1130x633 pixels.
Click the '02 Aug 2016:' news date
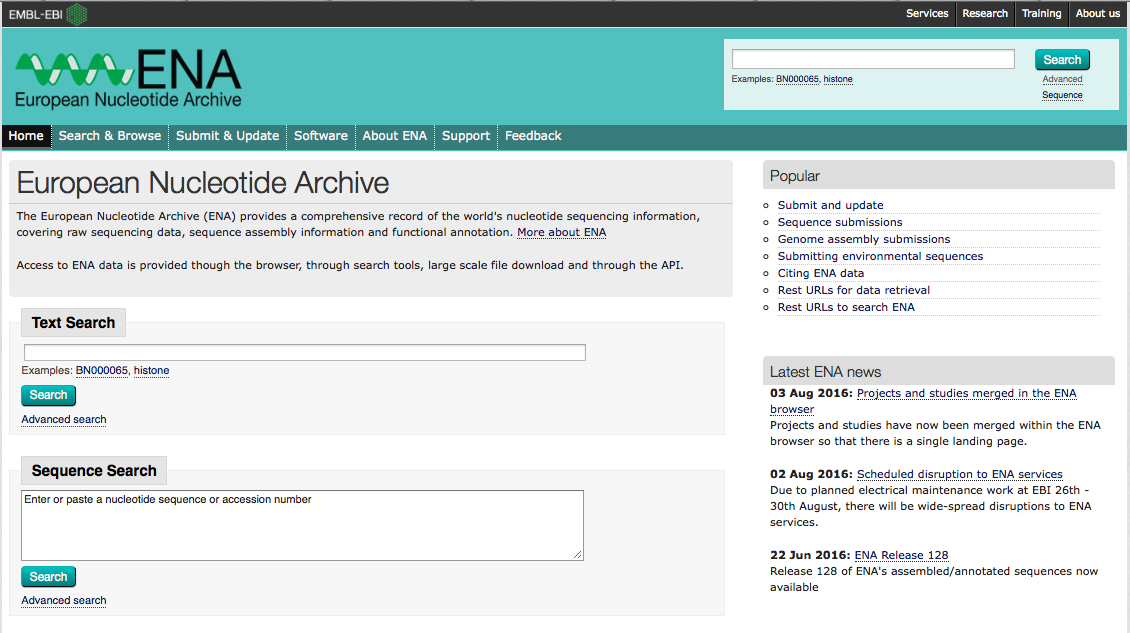tap(811, 474)
